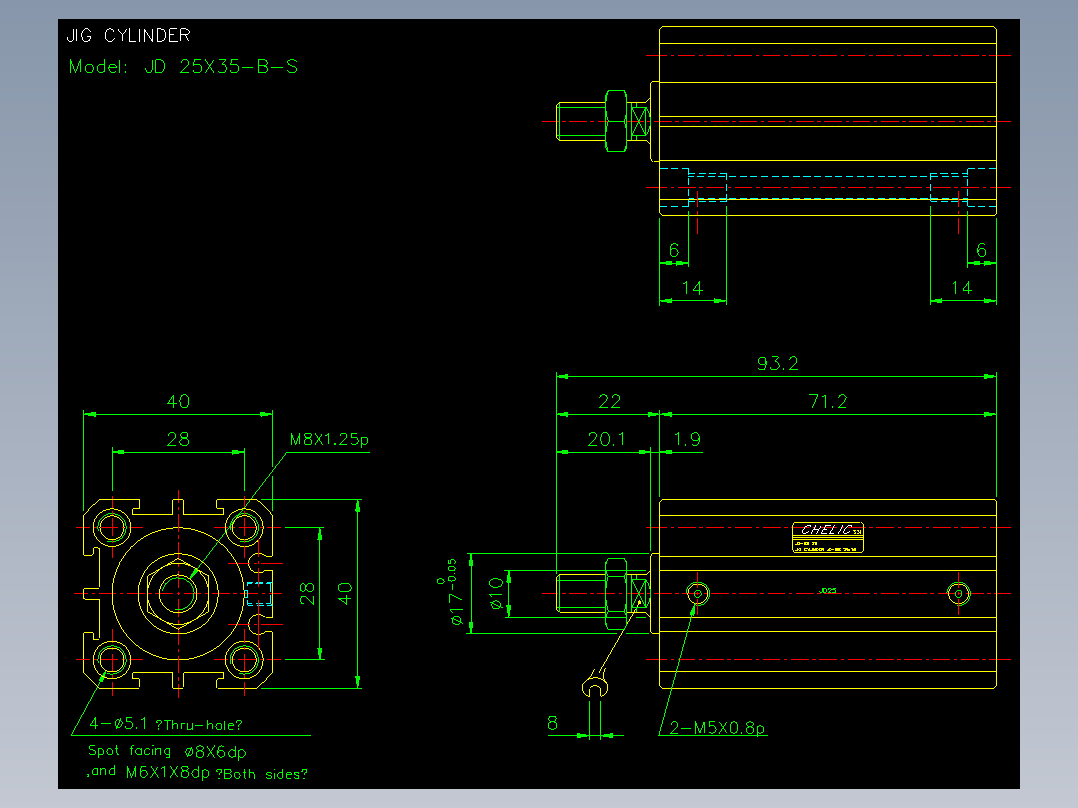Viewport: 1078px width, 808px height.
Task: Click the 71.2 body length dimension
Action: (x=828, y=401)
